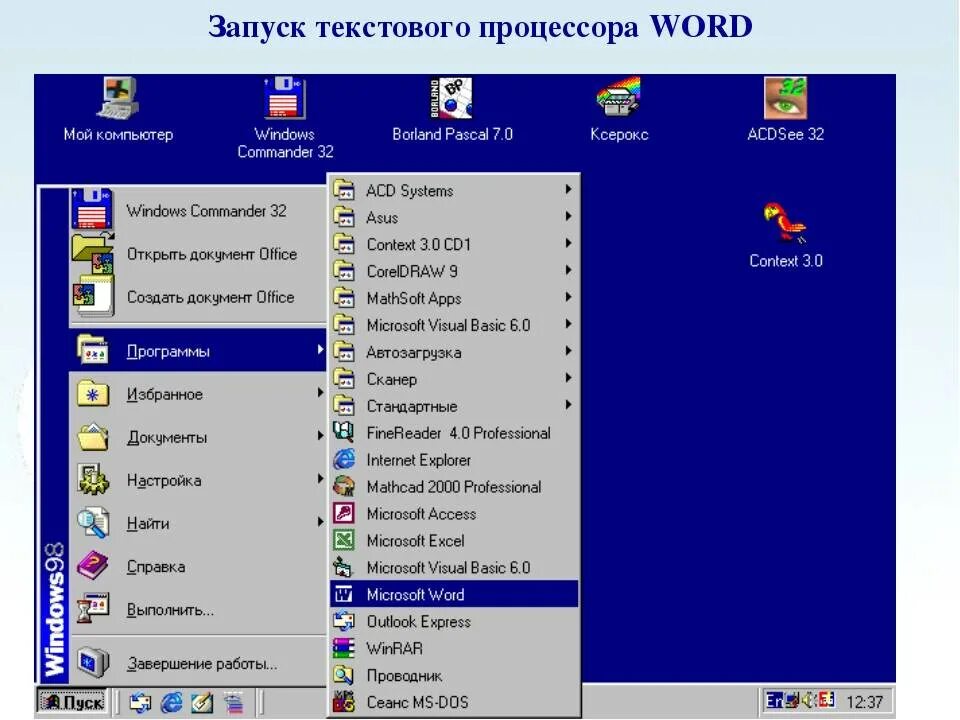Viewport: 960px width, 720px height.
Task: Click the Создать документ Office icon
Action: coord(93,296)
